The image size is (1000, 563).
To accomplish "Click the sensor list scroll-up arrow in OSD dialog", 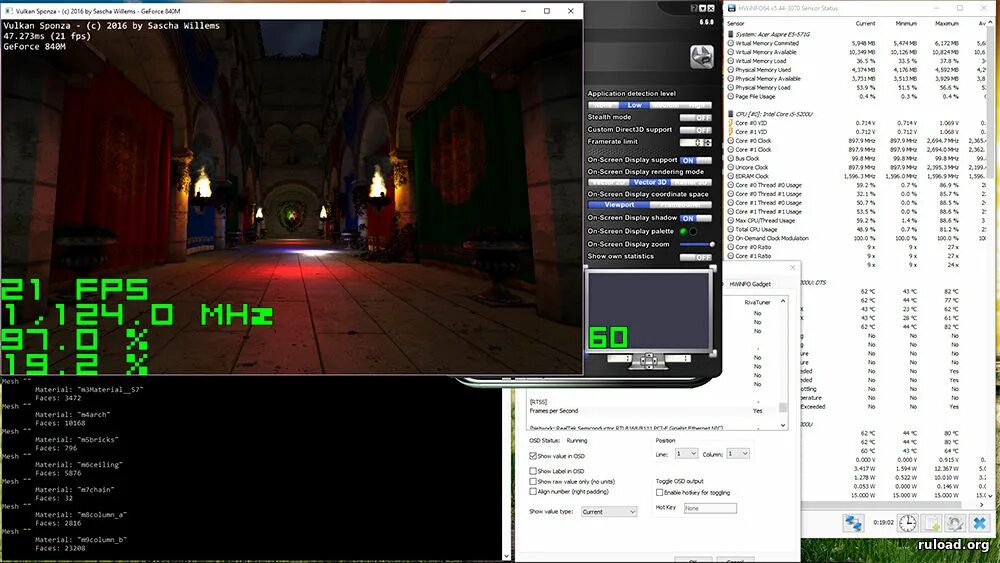I will [783, 300].
